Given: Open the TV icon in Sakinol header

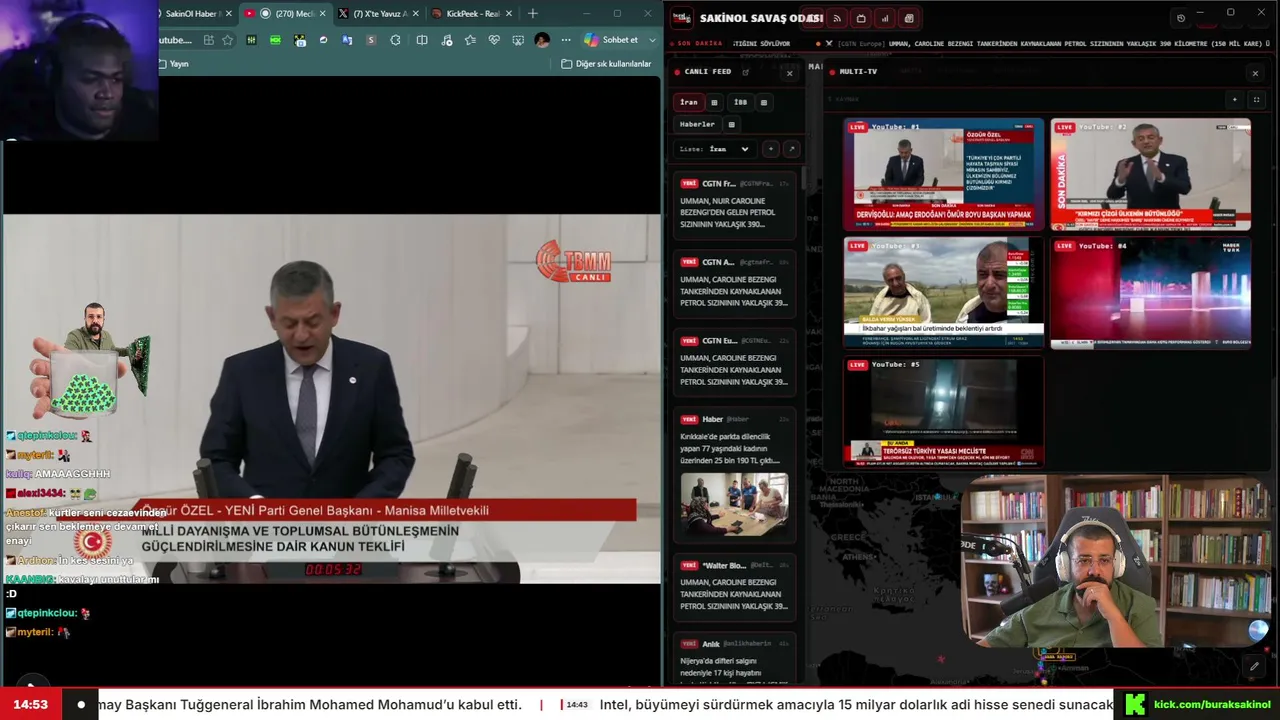Looking at the screenshot, I should [x=861, y=18].
